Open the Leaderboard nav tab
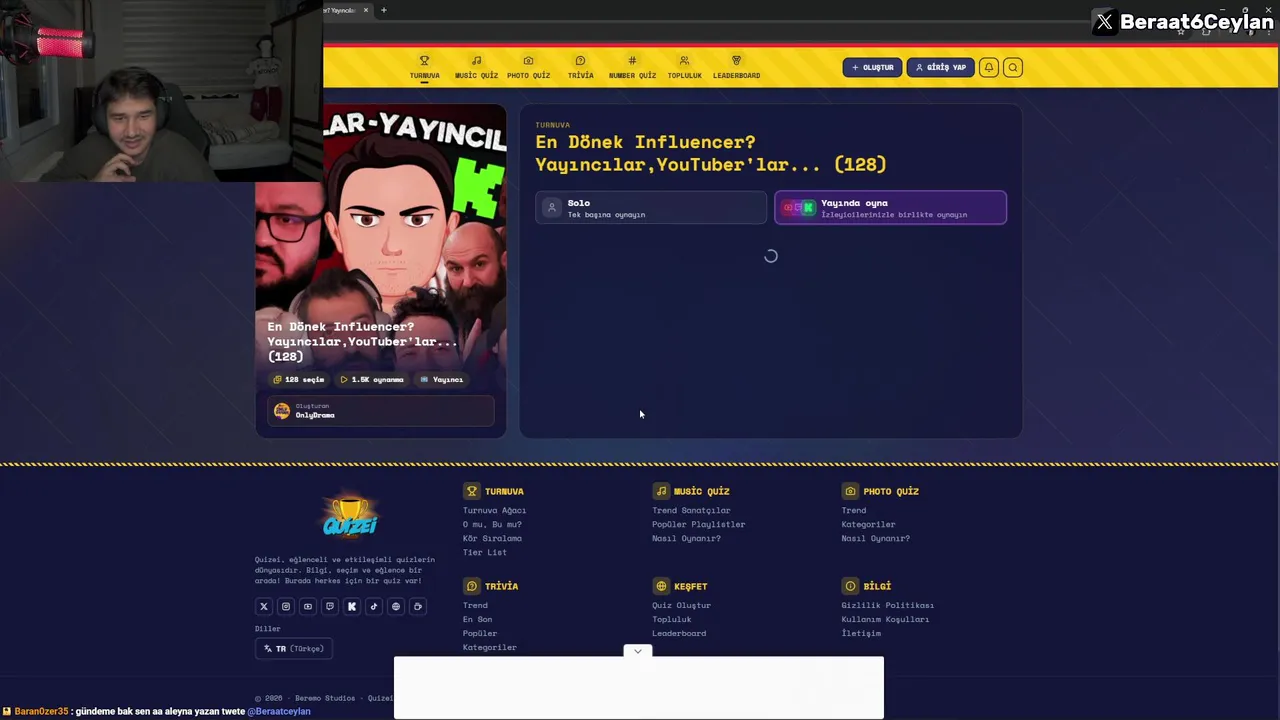 tap(736, 67)
